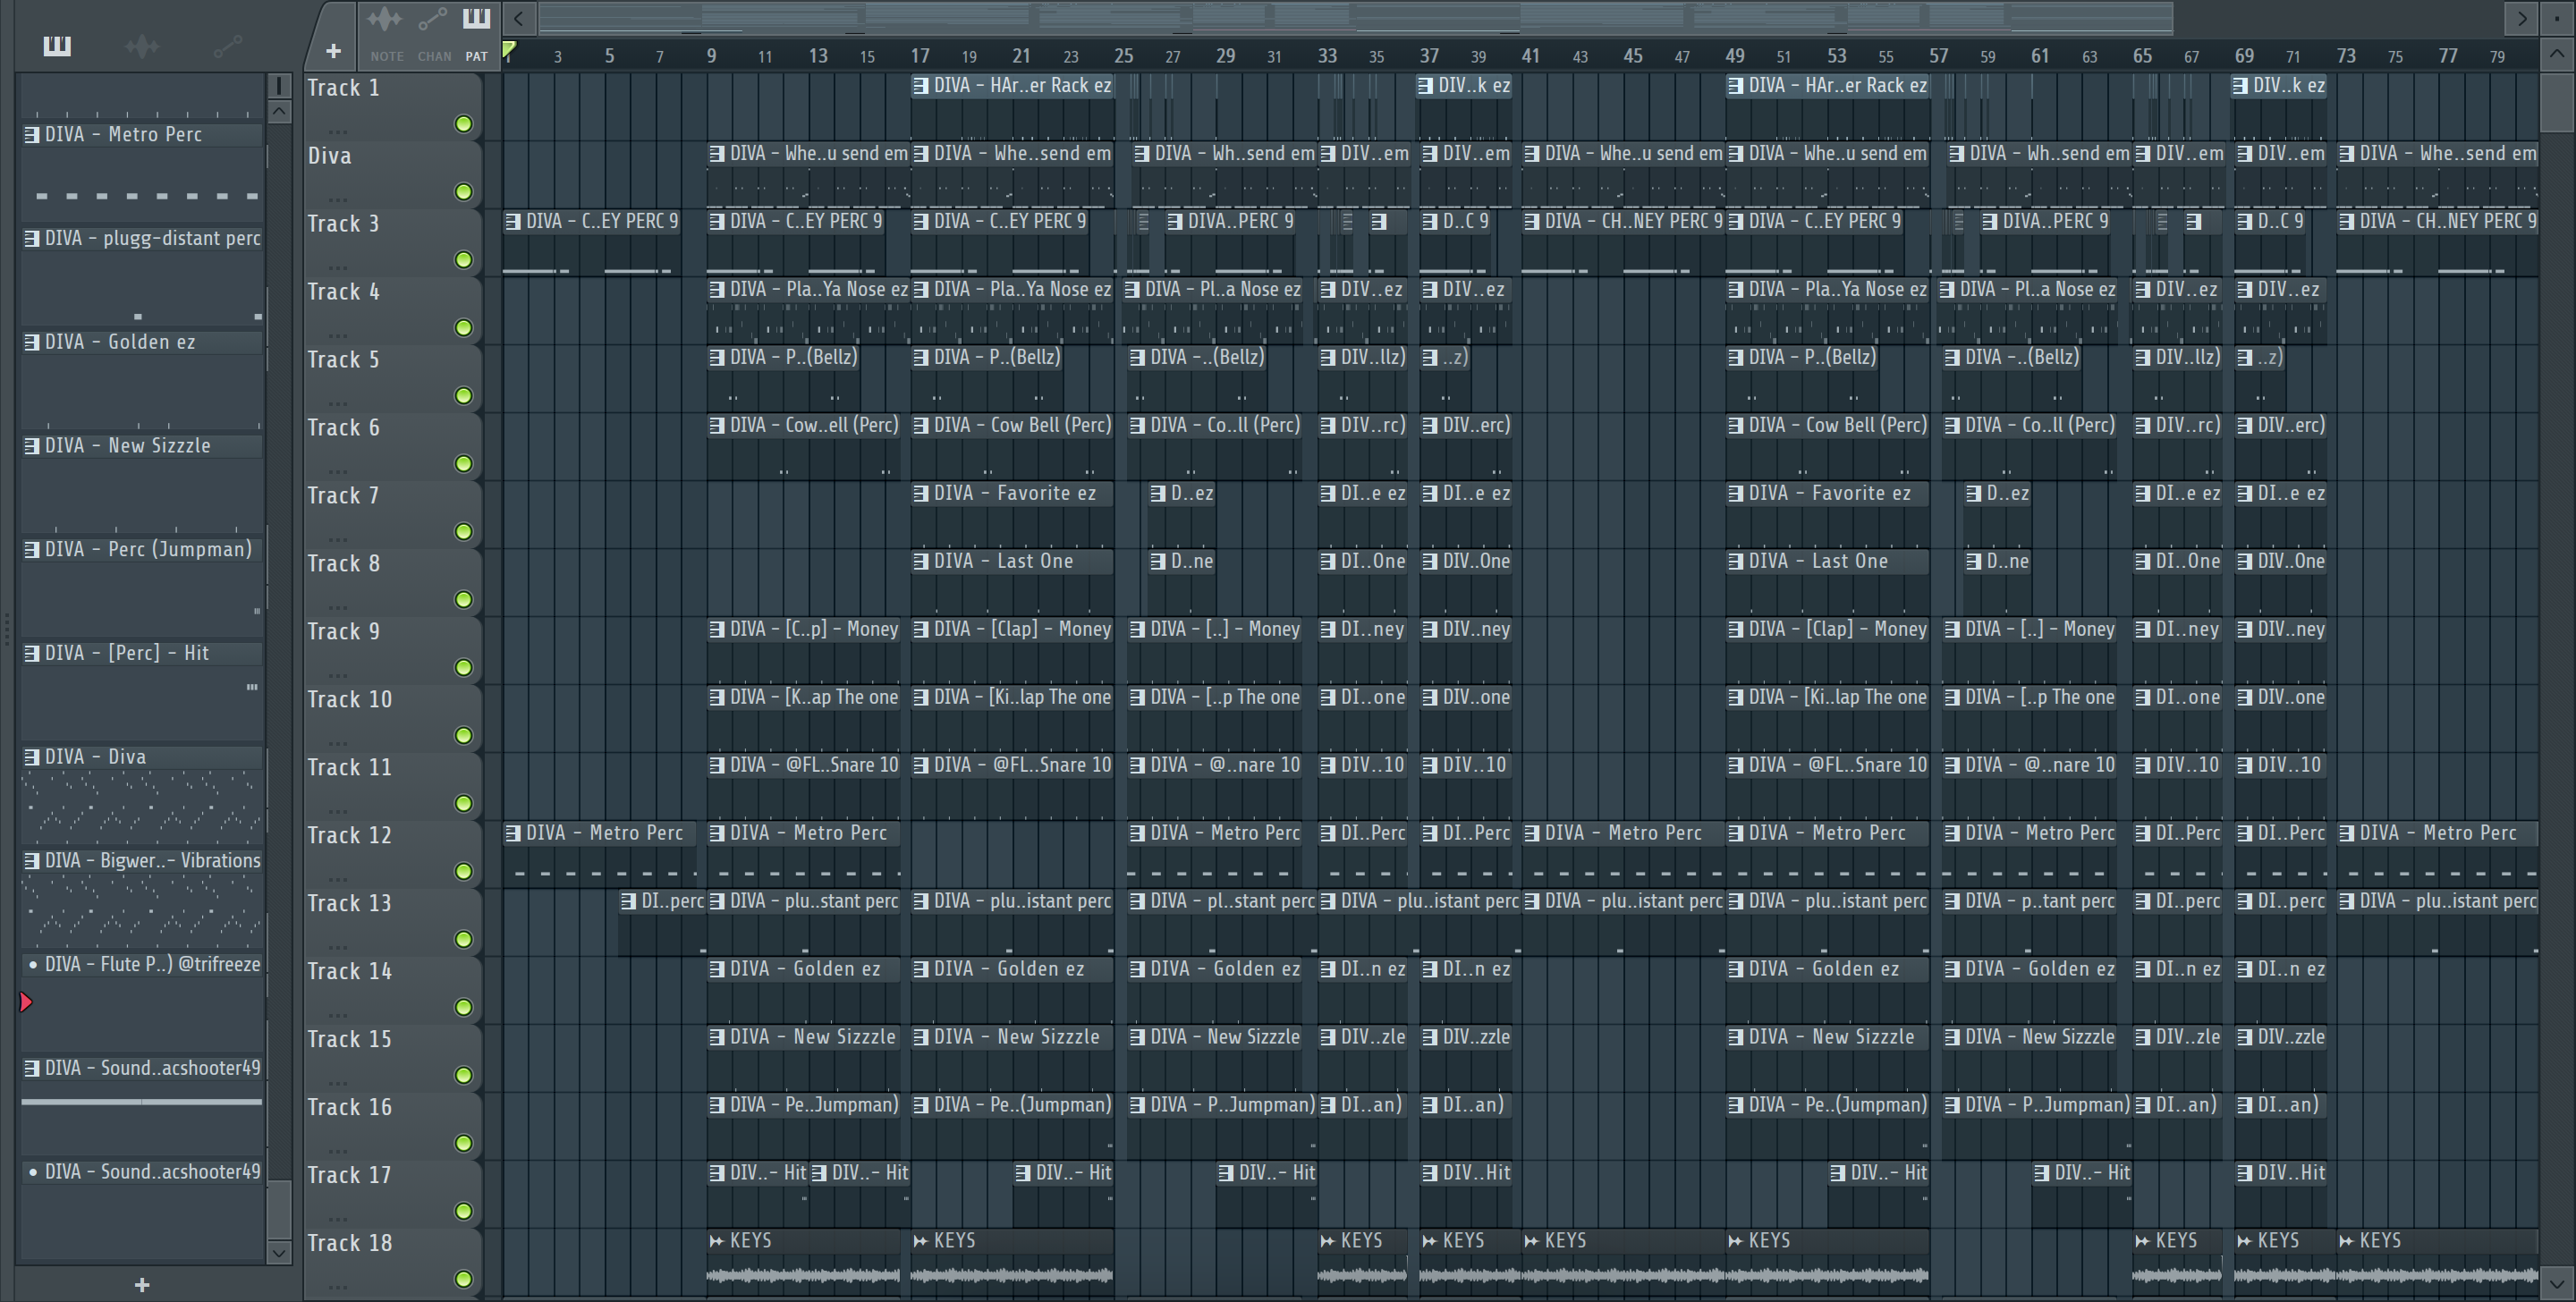Mute Track 12 with its green light
The width and height of the screenshot is (2576, 1302).
point(463,872)
